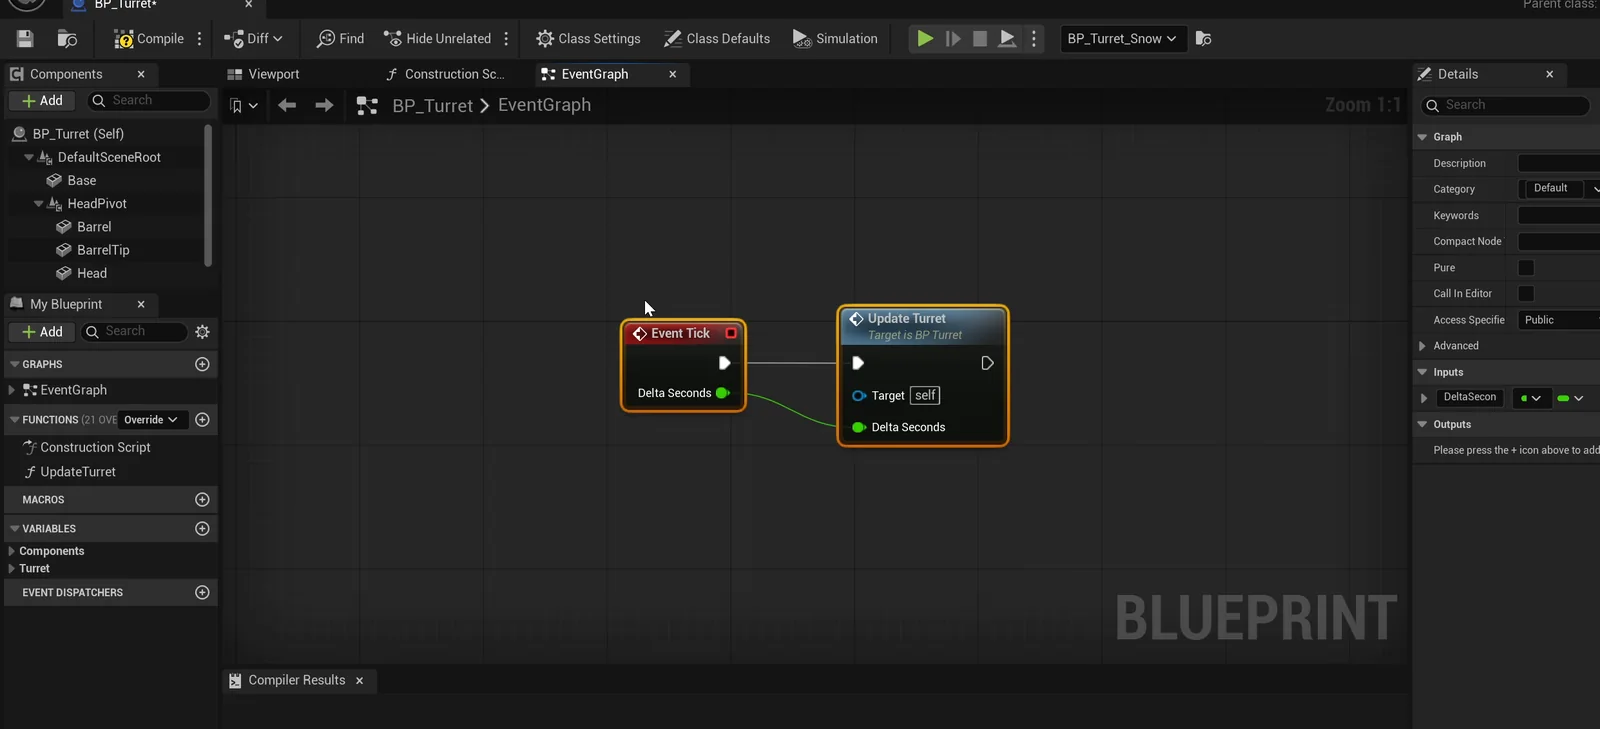Screen dimensions: 1600x729
Task: Open My Blueprint settings gear
Action: (x=203, y=332)
